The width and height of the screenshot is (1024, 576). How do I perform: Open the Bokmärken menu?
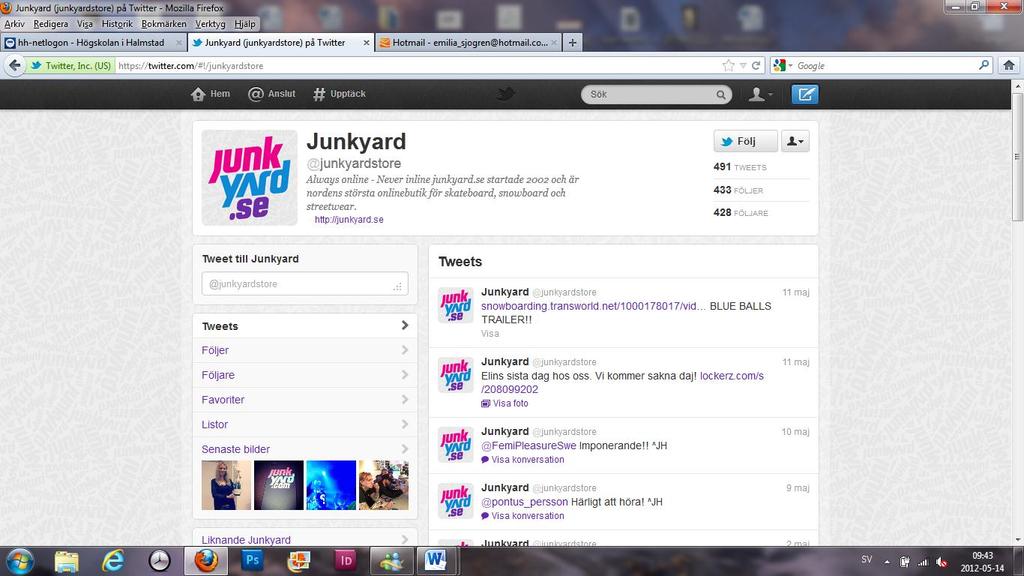coord(164,24)
